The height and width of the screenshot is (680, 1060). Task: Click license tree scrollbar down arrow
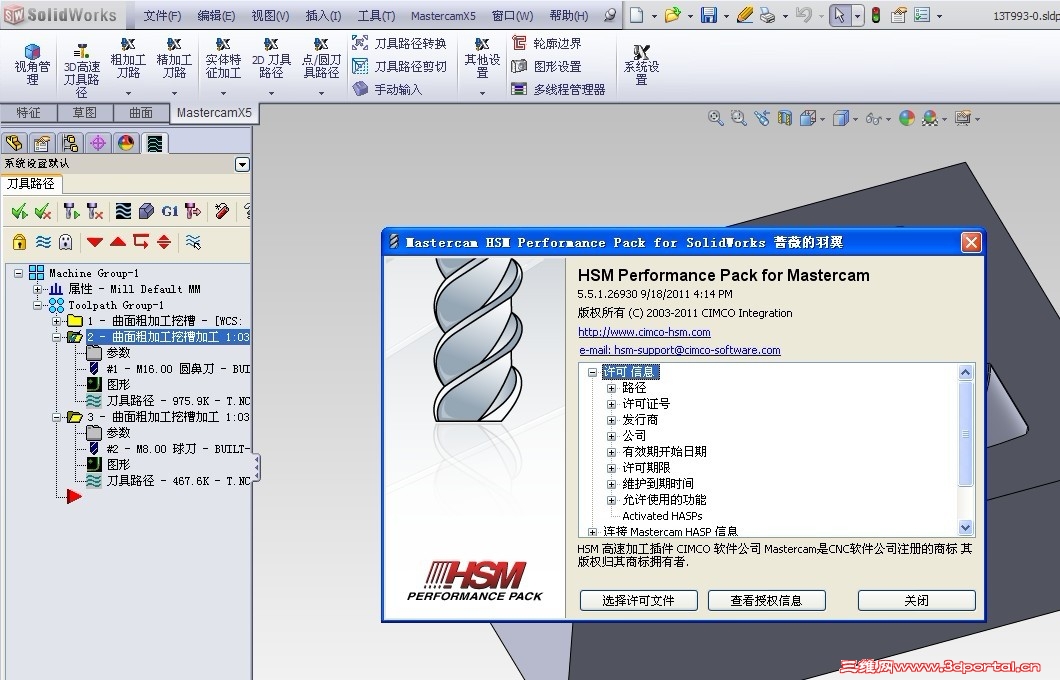(965, 527)
